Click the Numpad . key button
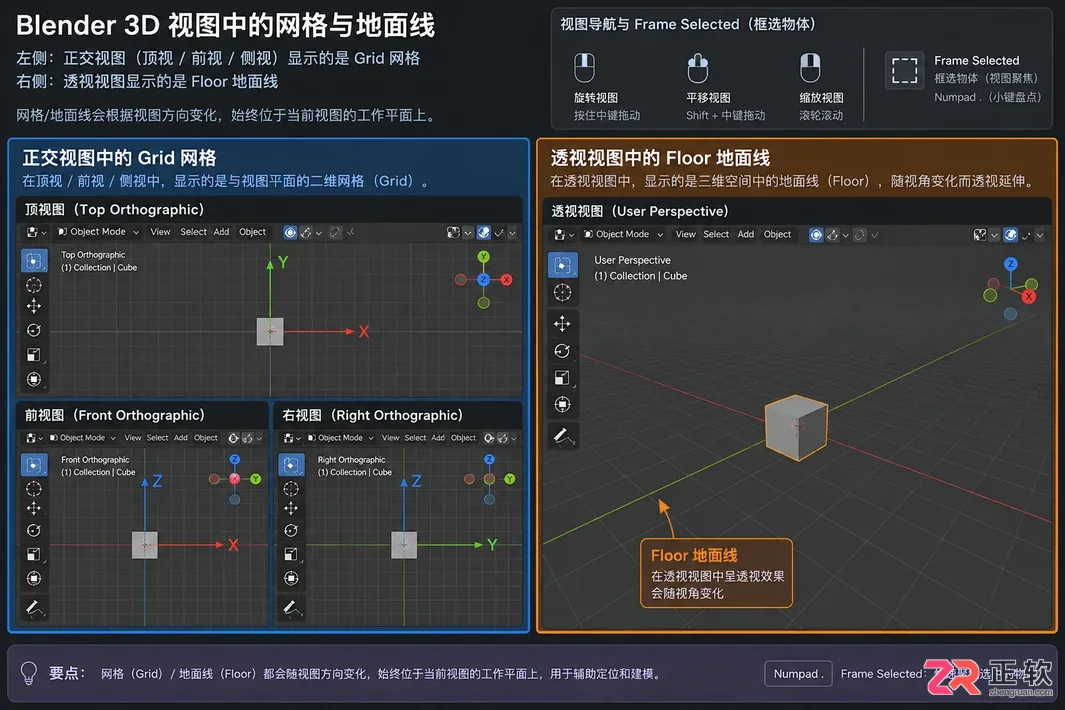Viewport: 1065px width, 710px height. tap(798, 674)
